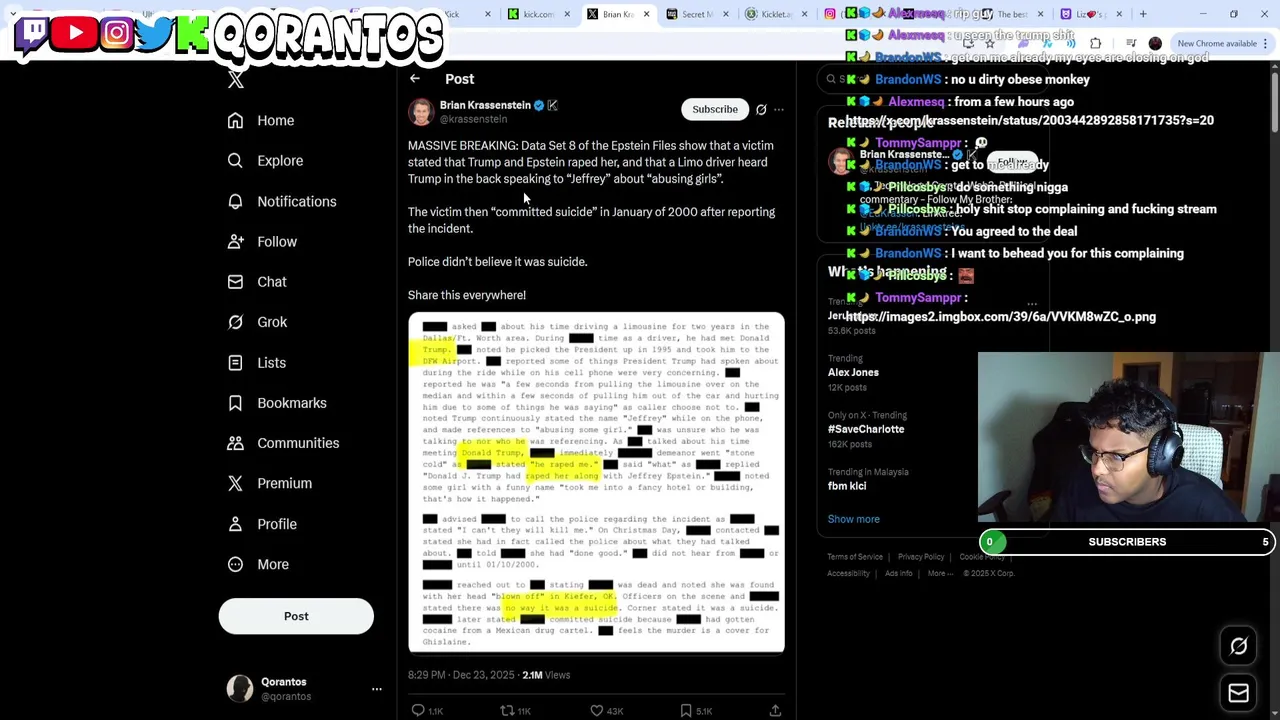Click the Grok explain icon beside Subscribe
Screen dimensions: 1280x720
(761, 109)
